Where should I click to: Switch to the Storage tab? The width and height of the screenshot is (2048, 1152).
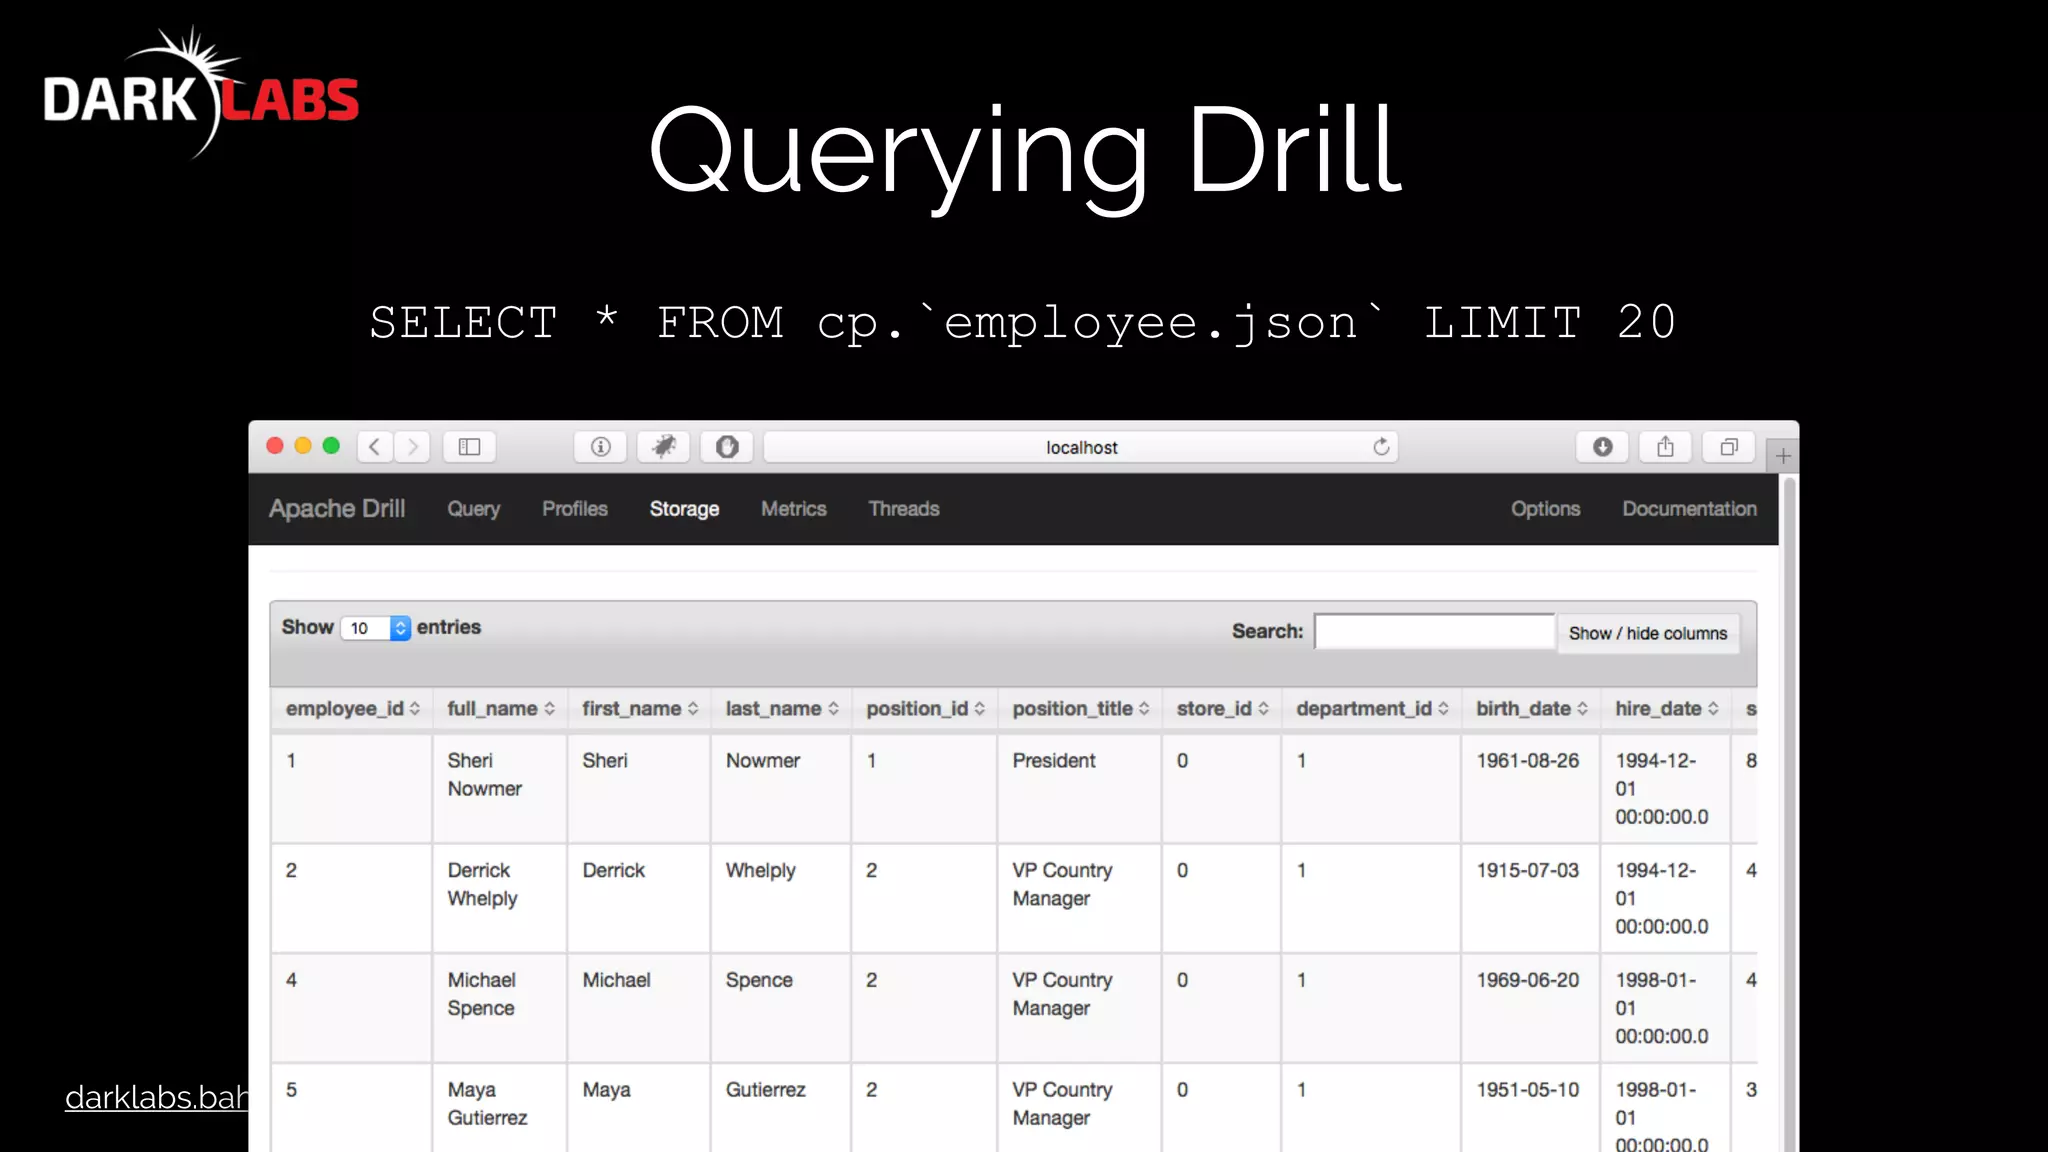click(684, 509)
